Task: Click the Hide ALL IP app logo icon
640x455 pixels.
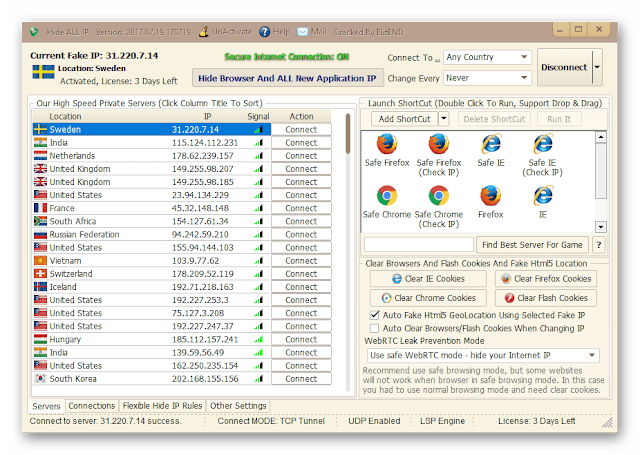Action: point(34,32)
